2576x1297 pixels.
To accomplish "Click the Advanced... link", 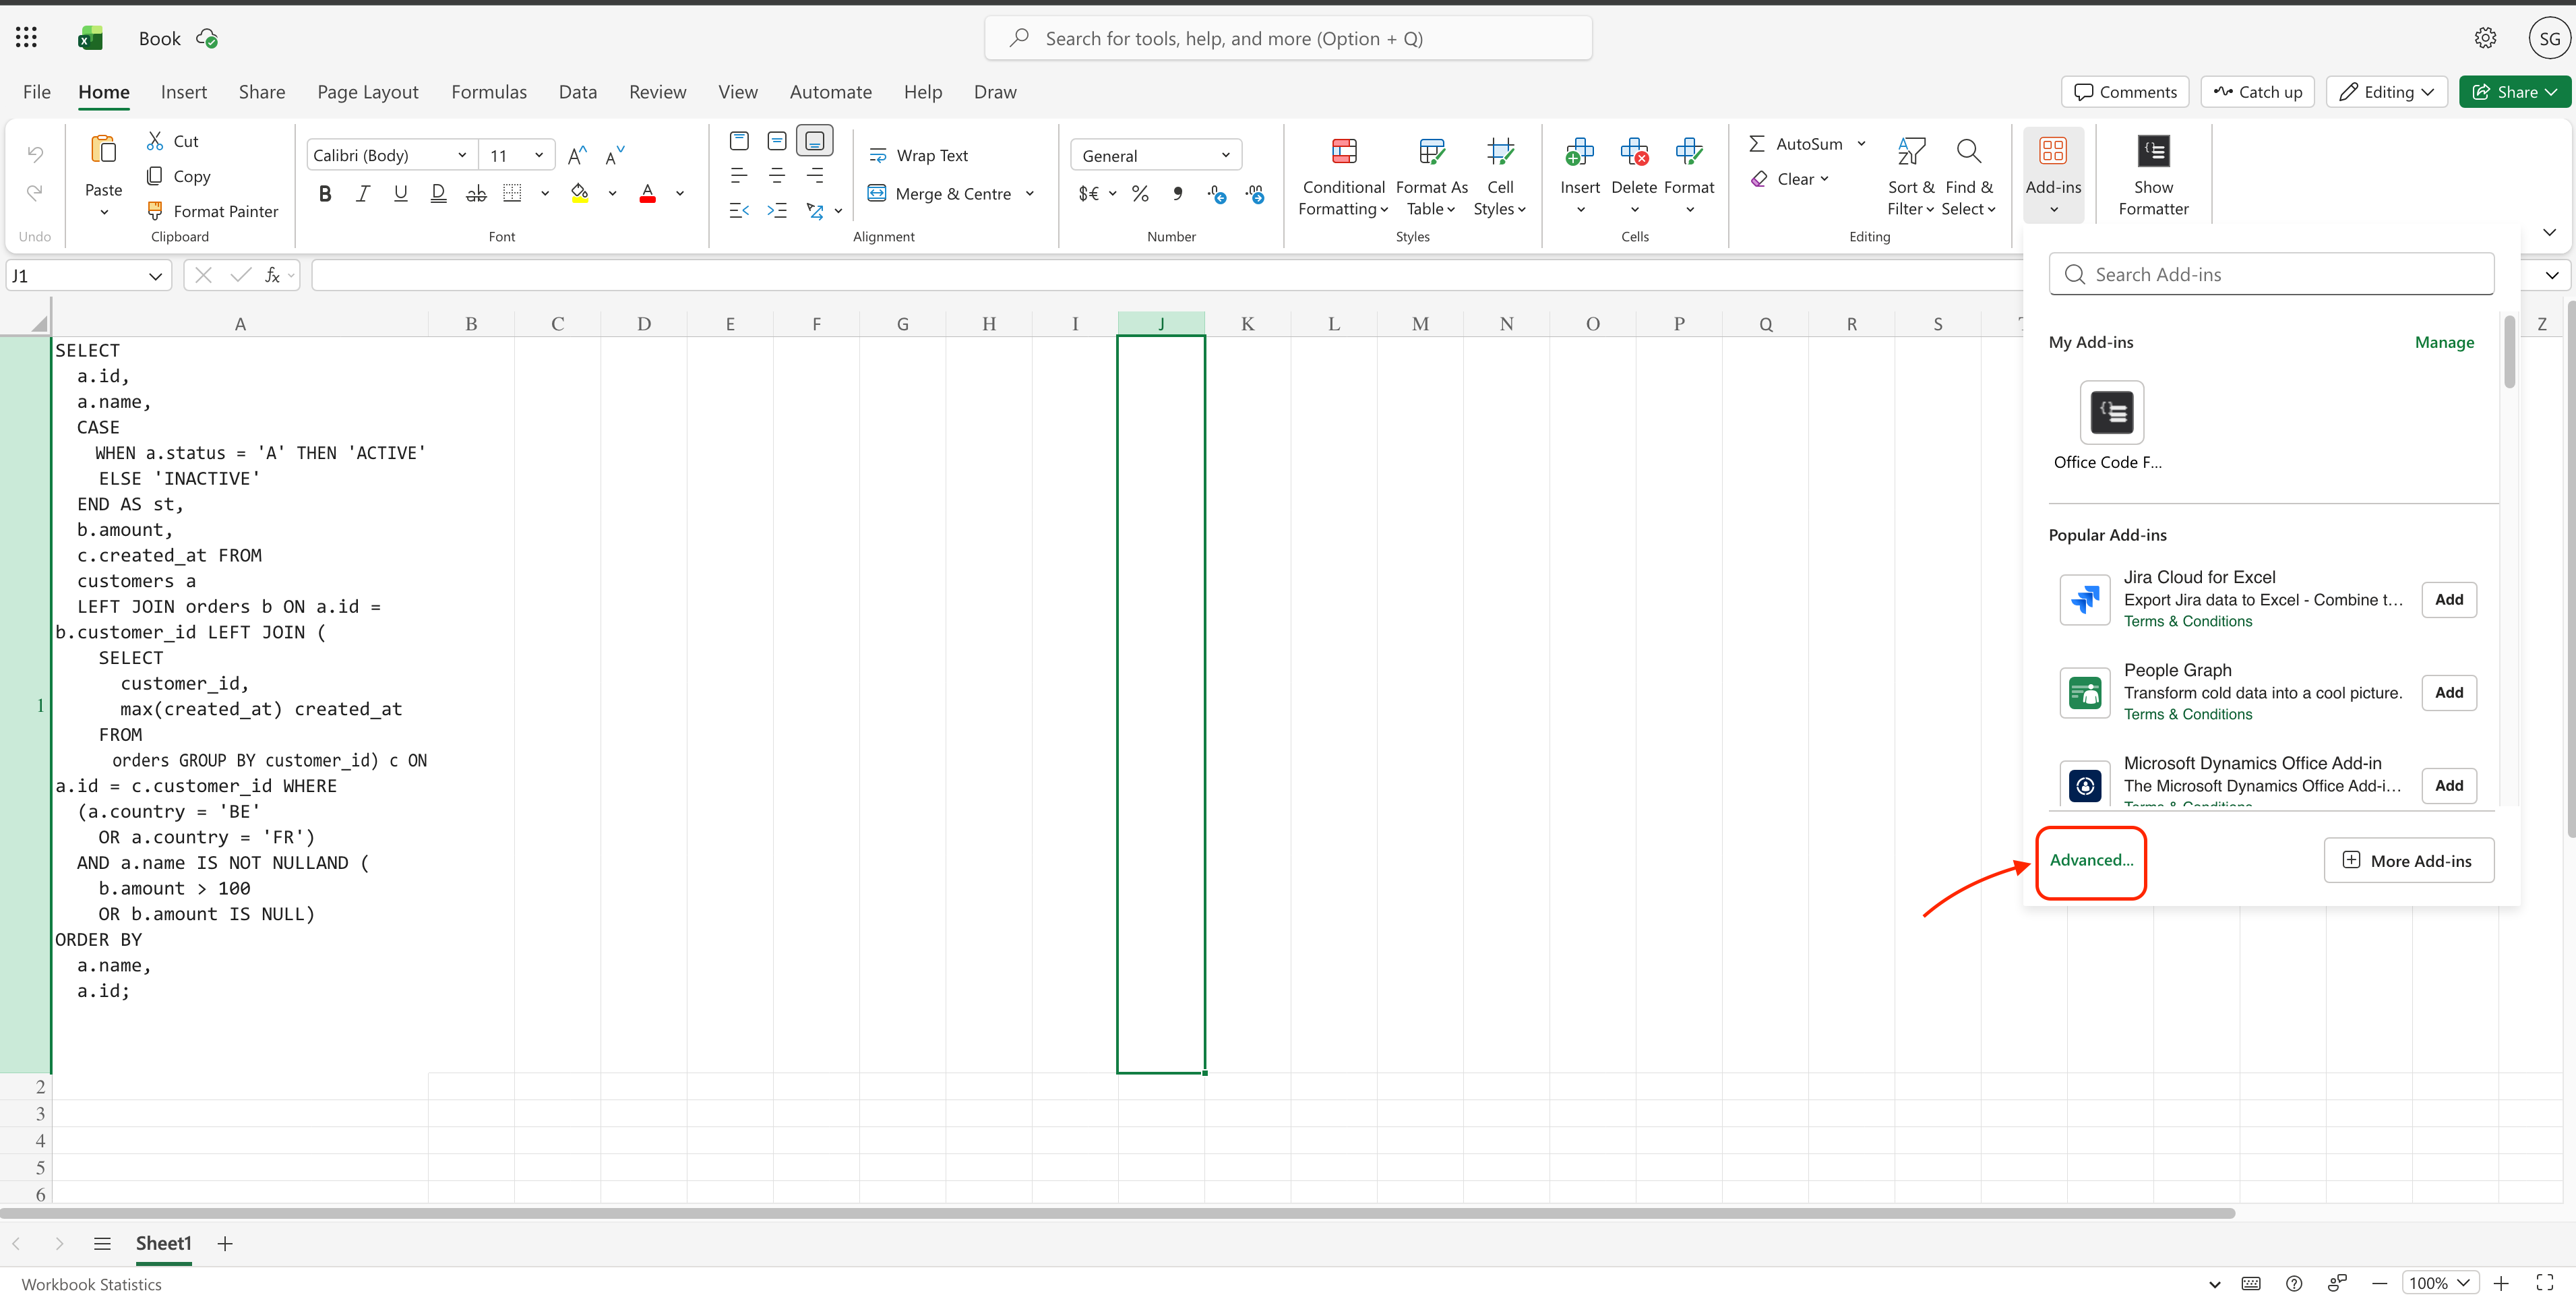I will click(x=2090, y=860).
